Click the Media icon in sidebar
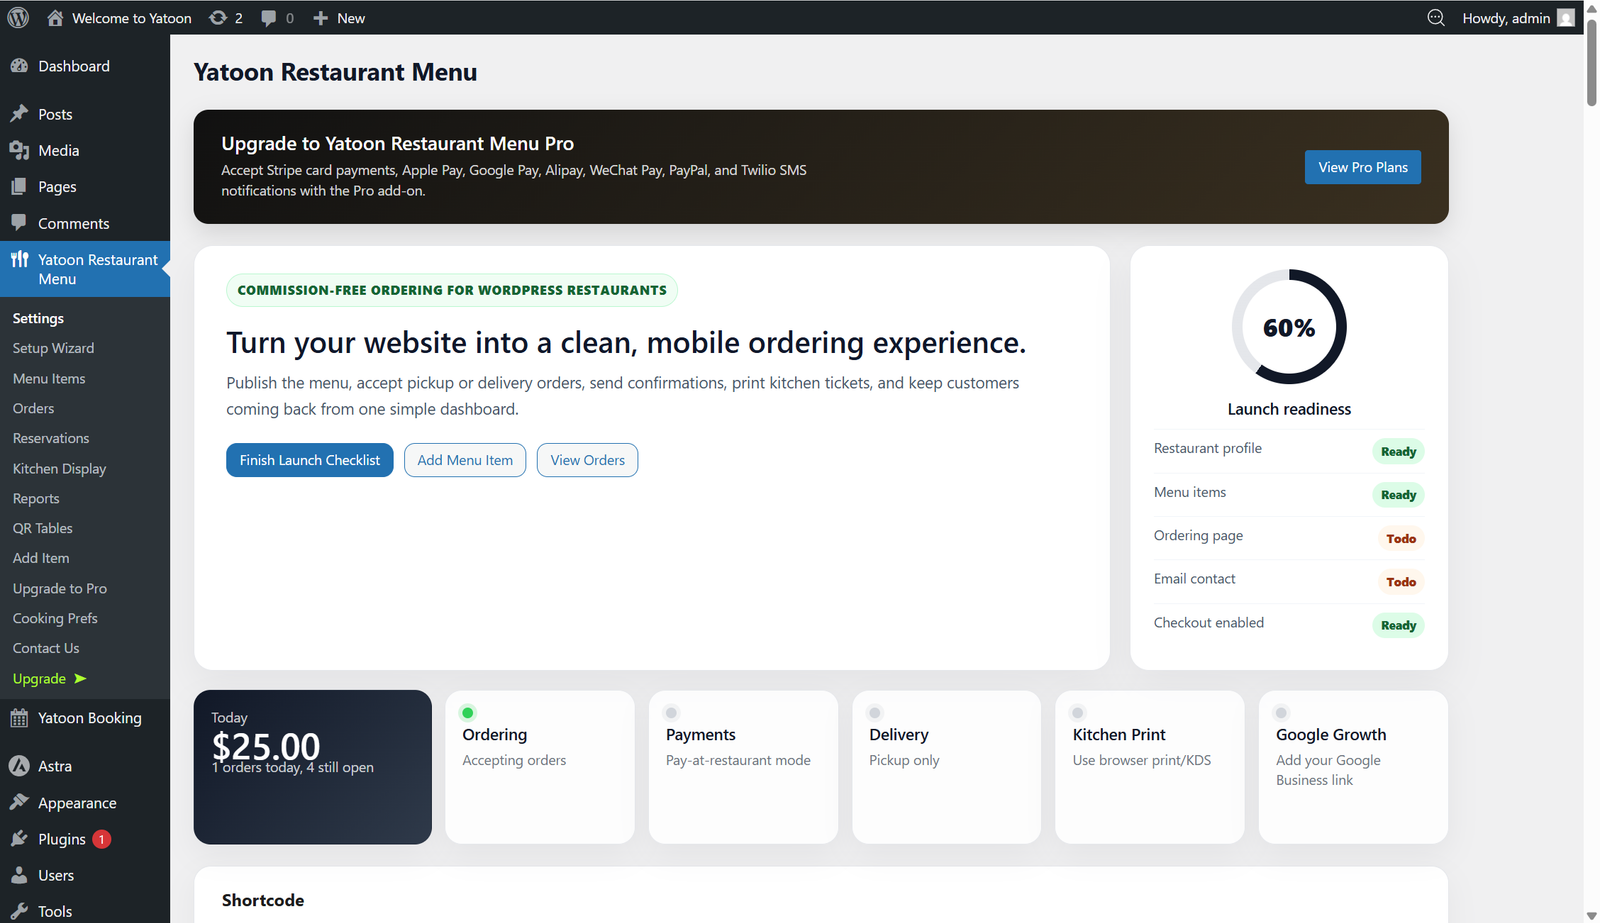 pyautogui.click(x=19, y=150)
